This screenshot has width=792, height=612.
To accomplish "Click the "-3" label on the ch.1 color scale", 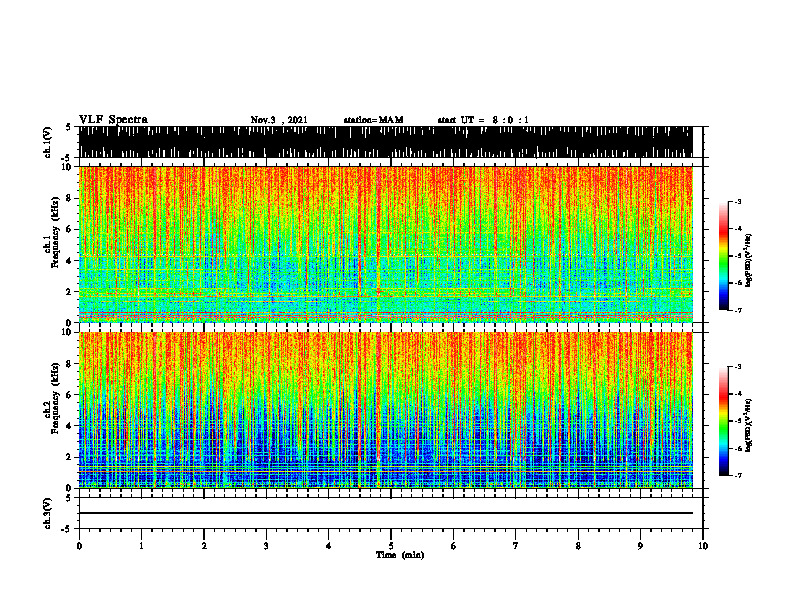I will click(x=738, y=202).
